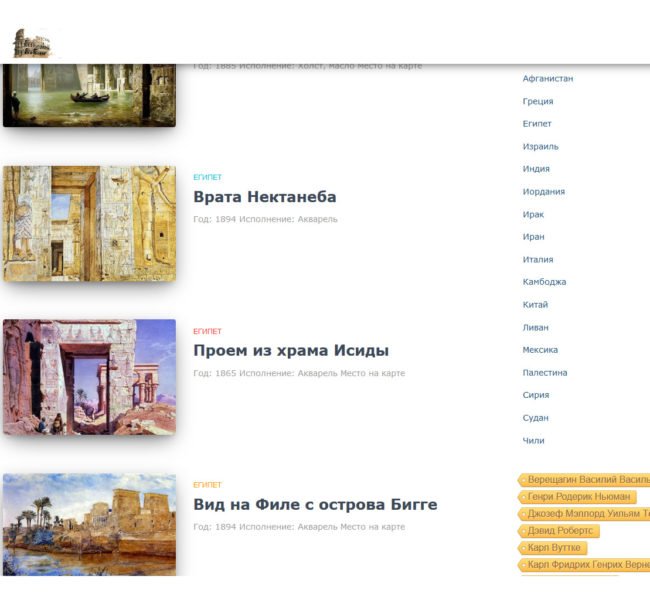The width and height of the screenshot is (650, 600).
Task: Choose Италия from the country list
Action: point(538,259)
